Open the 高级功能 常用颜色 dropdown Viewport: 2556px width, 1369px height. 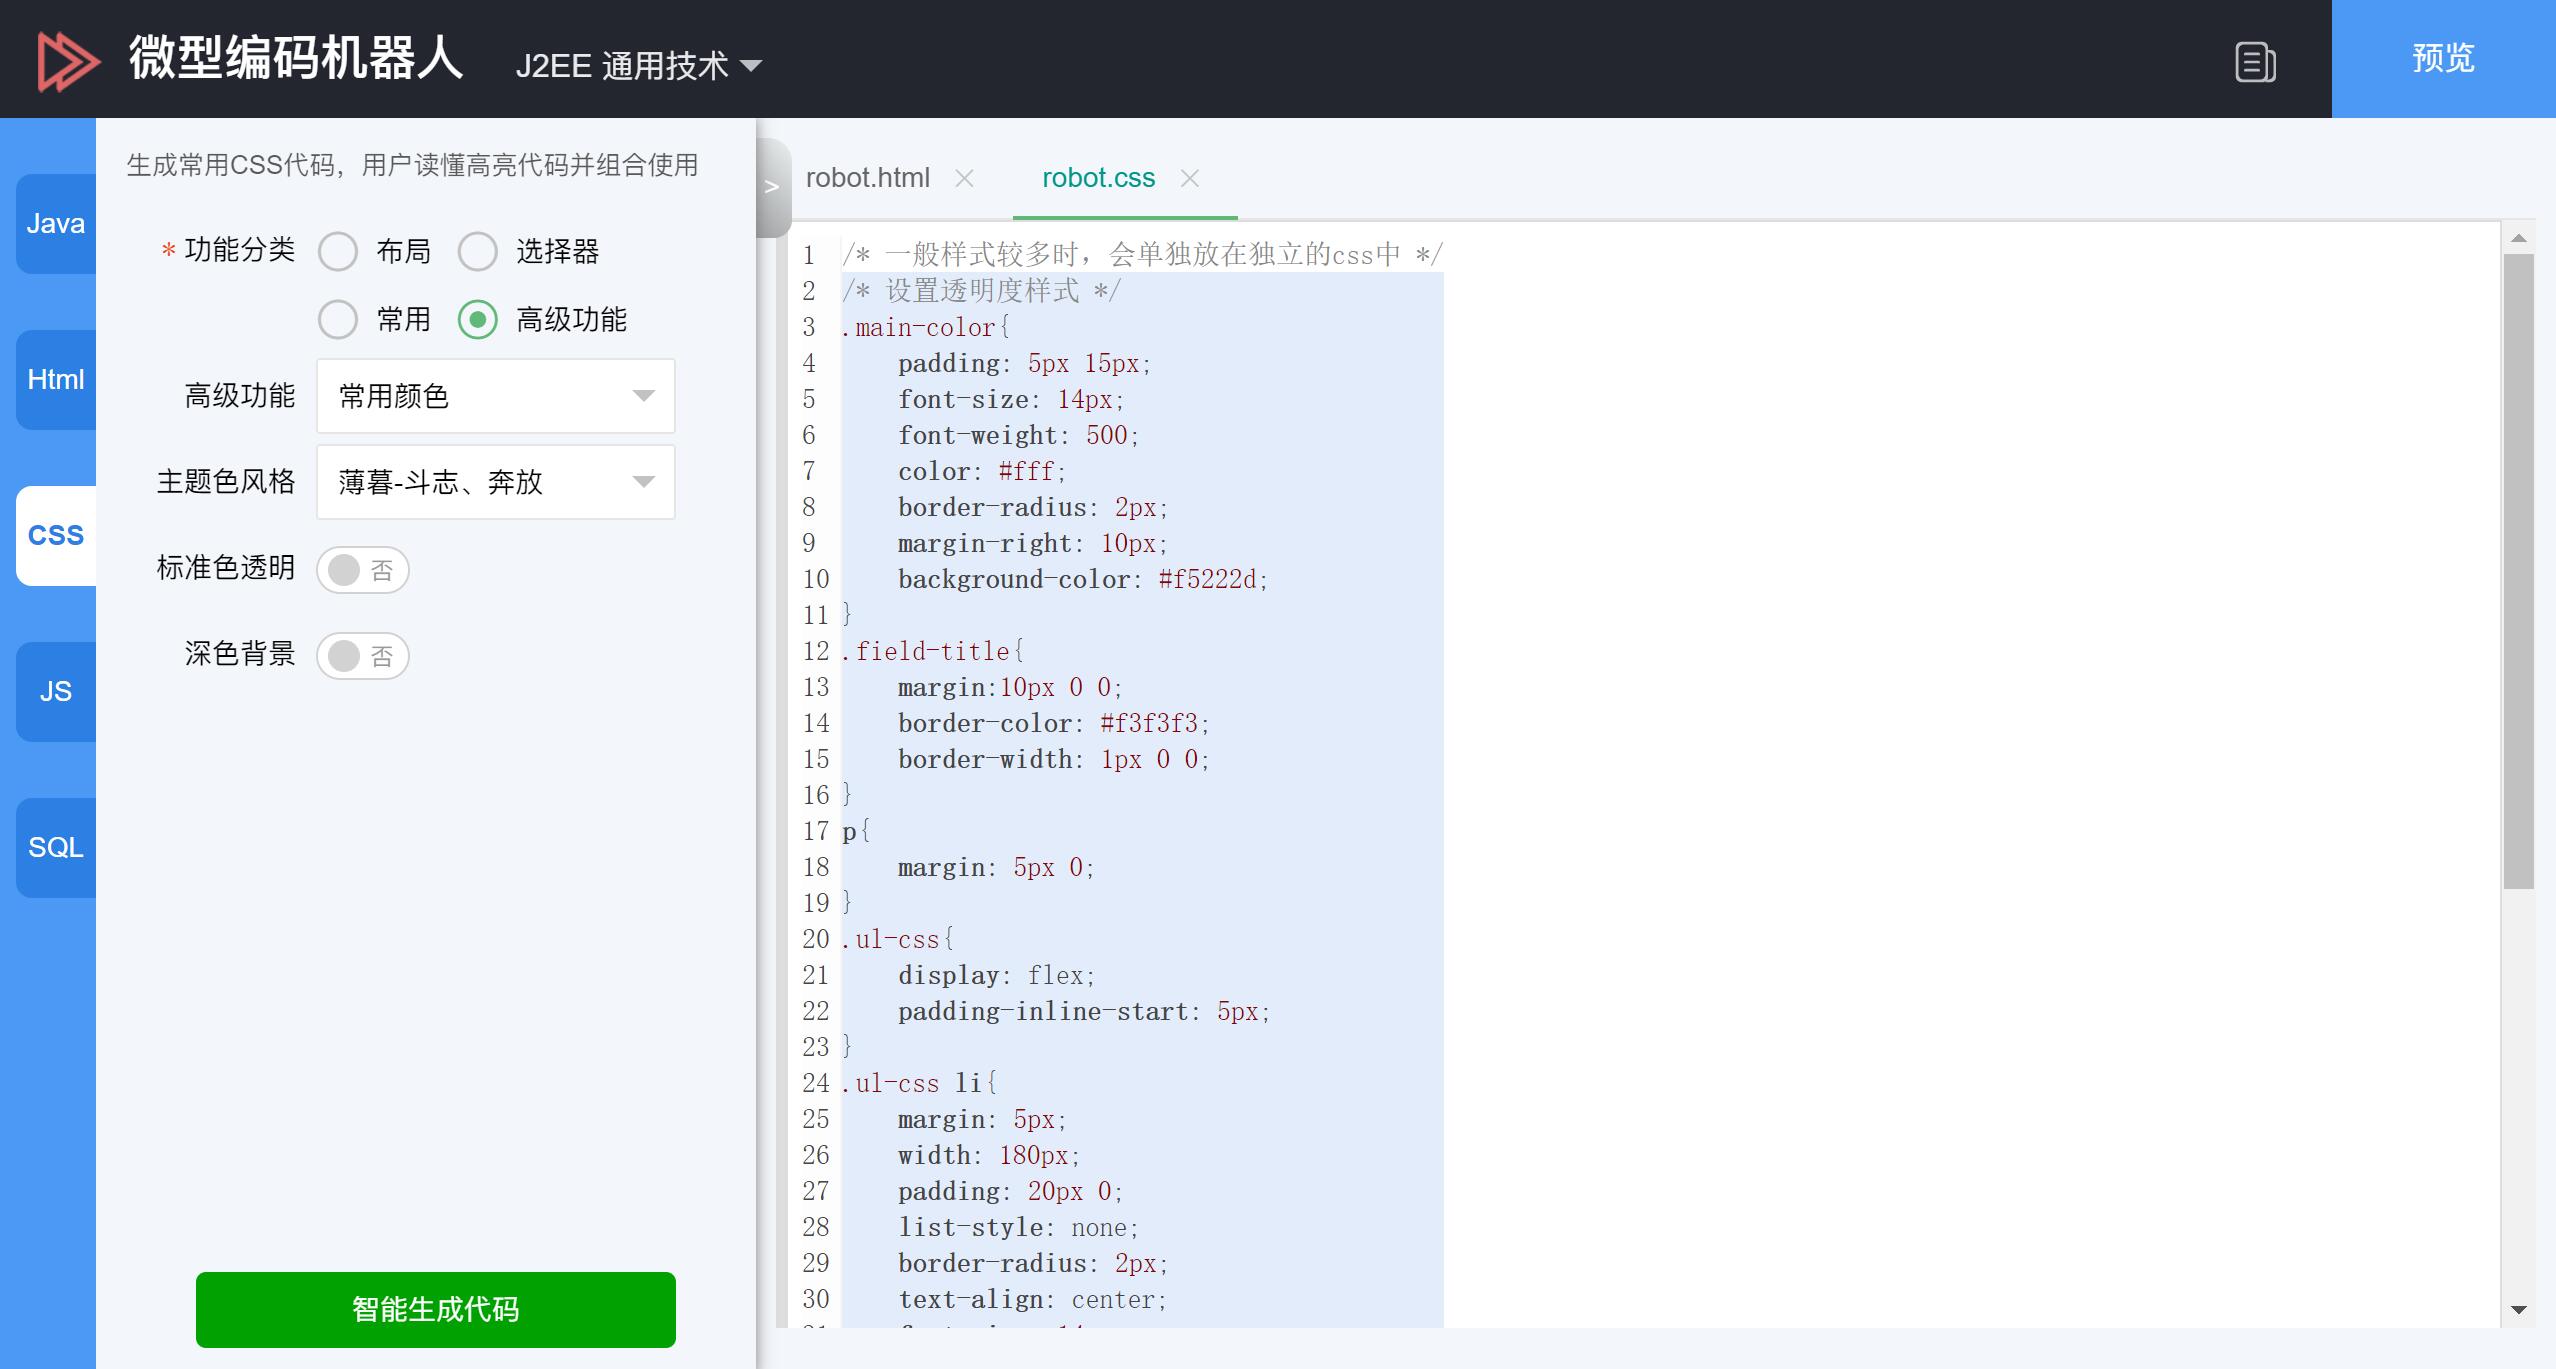495,396
